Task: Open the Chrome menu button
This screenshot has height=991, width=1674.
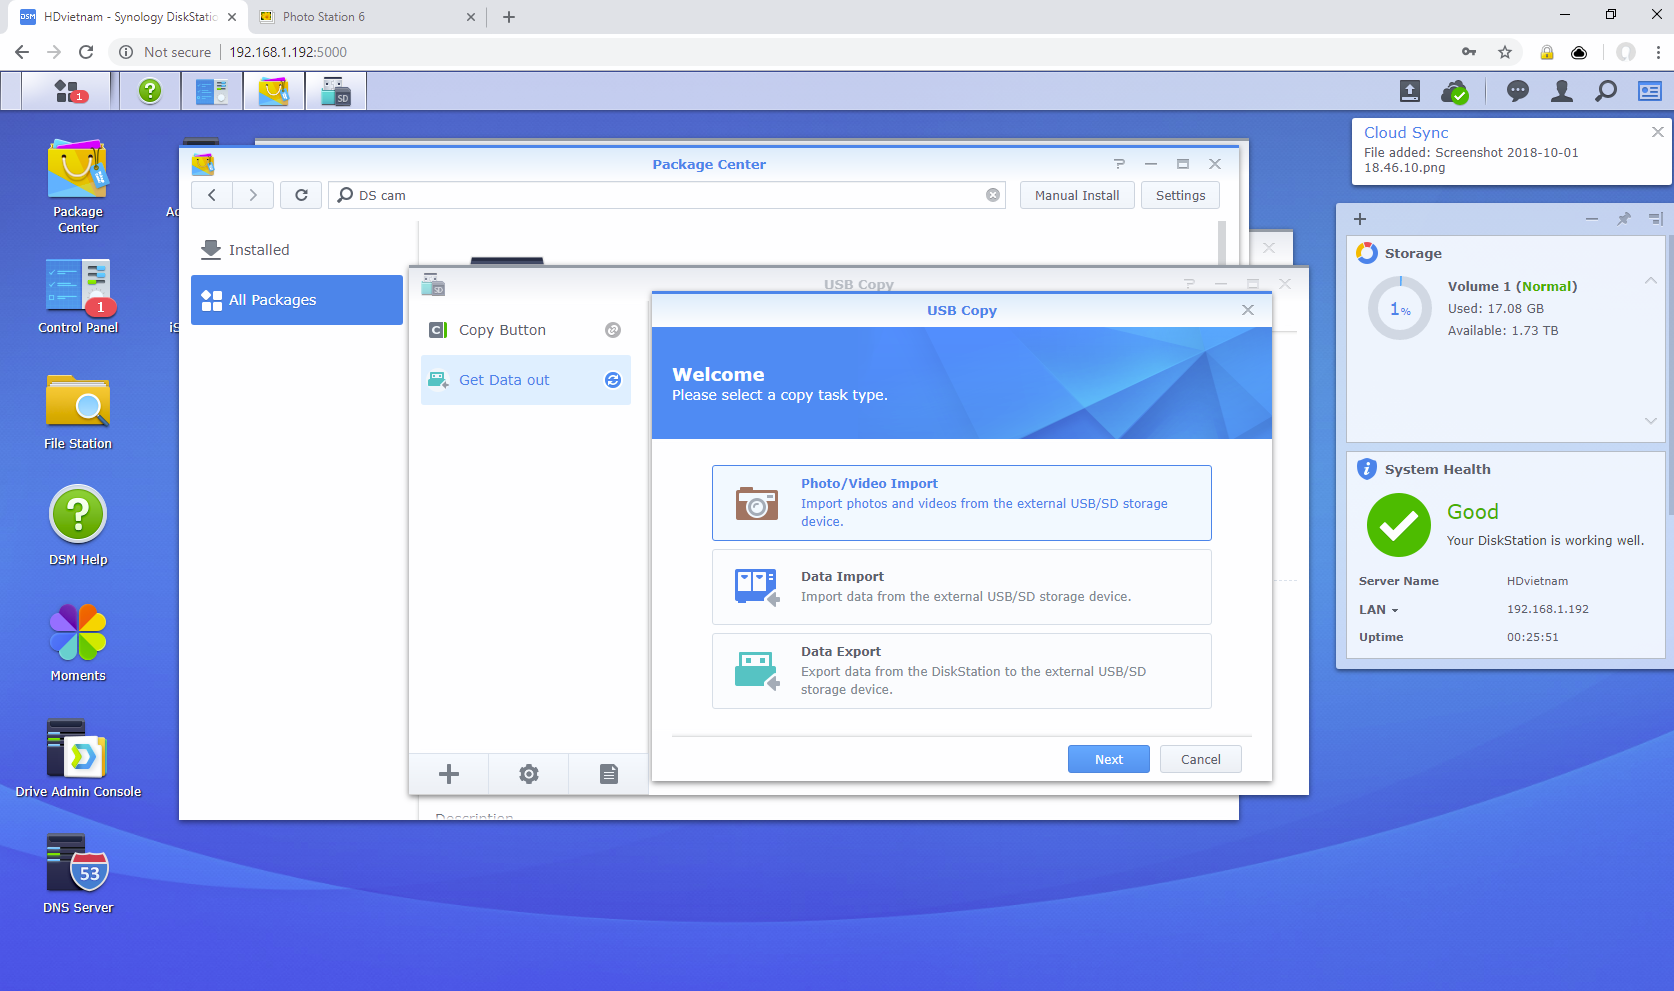Action: pos(1658,52)
